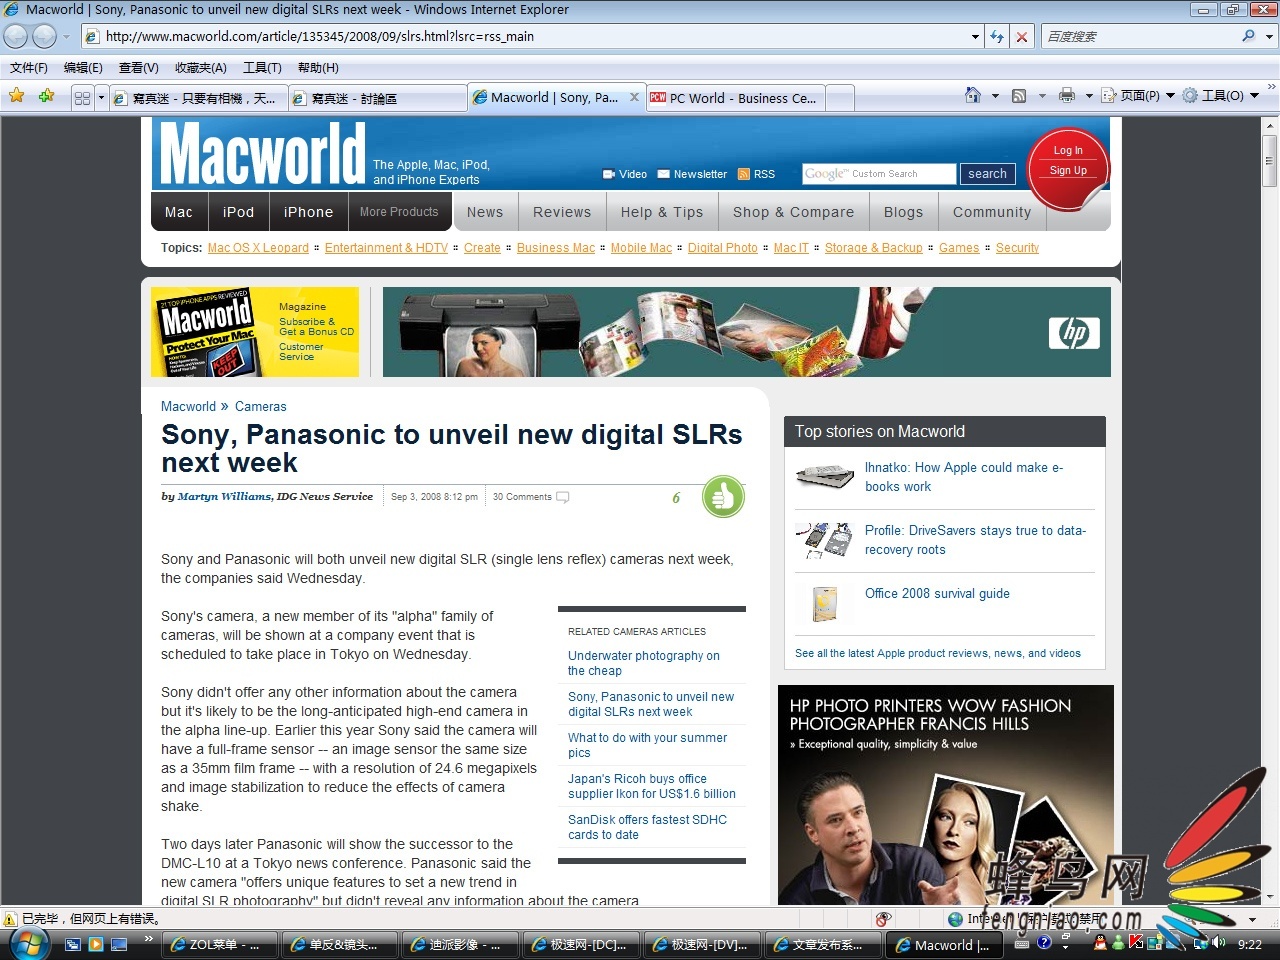Expand the Home button dropdown arrow
This screenshot has width=1280, height=960.
(995, 96)
